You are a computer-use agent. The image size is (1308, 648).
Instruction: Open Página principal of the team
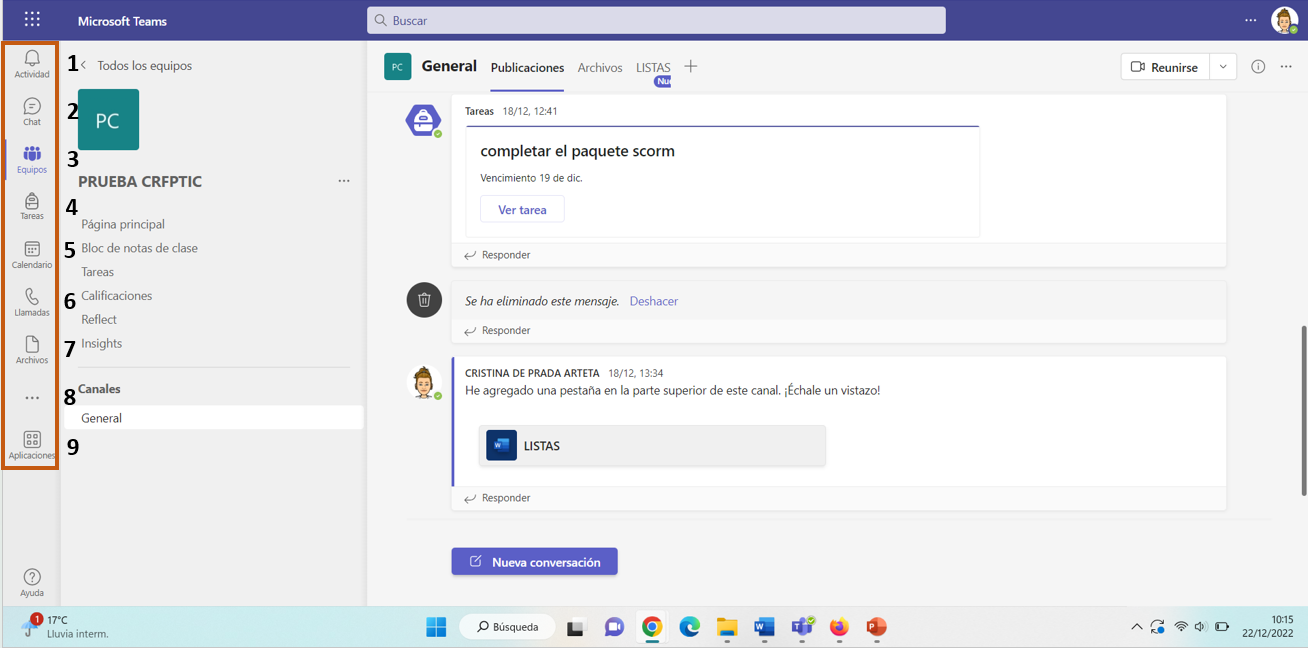tap(123, 224)
